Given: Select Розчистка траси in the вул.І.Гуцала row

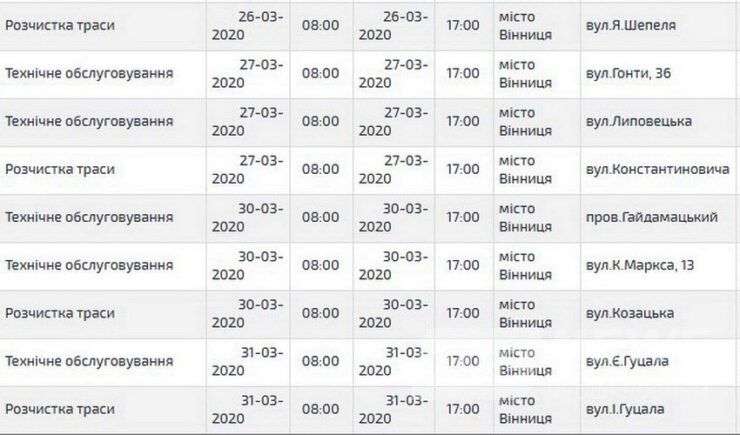Looking at the screenshot, I should point(60,409).
